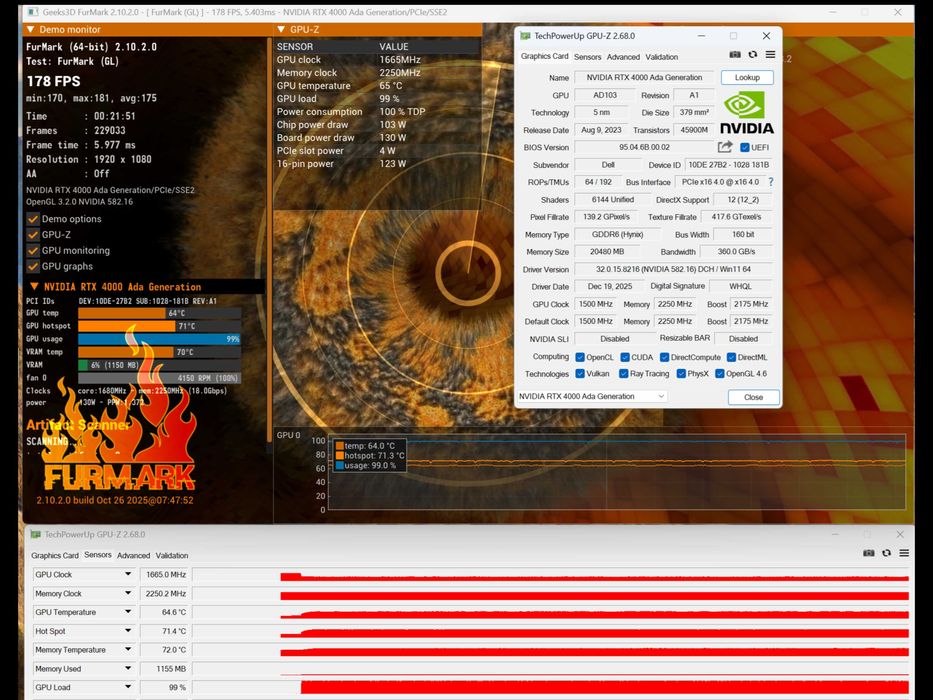933x700 pixels.
Task: Click the refresh icon in the lower GPU-Z Sensors window
Action: point(887,553)
